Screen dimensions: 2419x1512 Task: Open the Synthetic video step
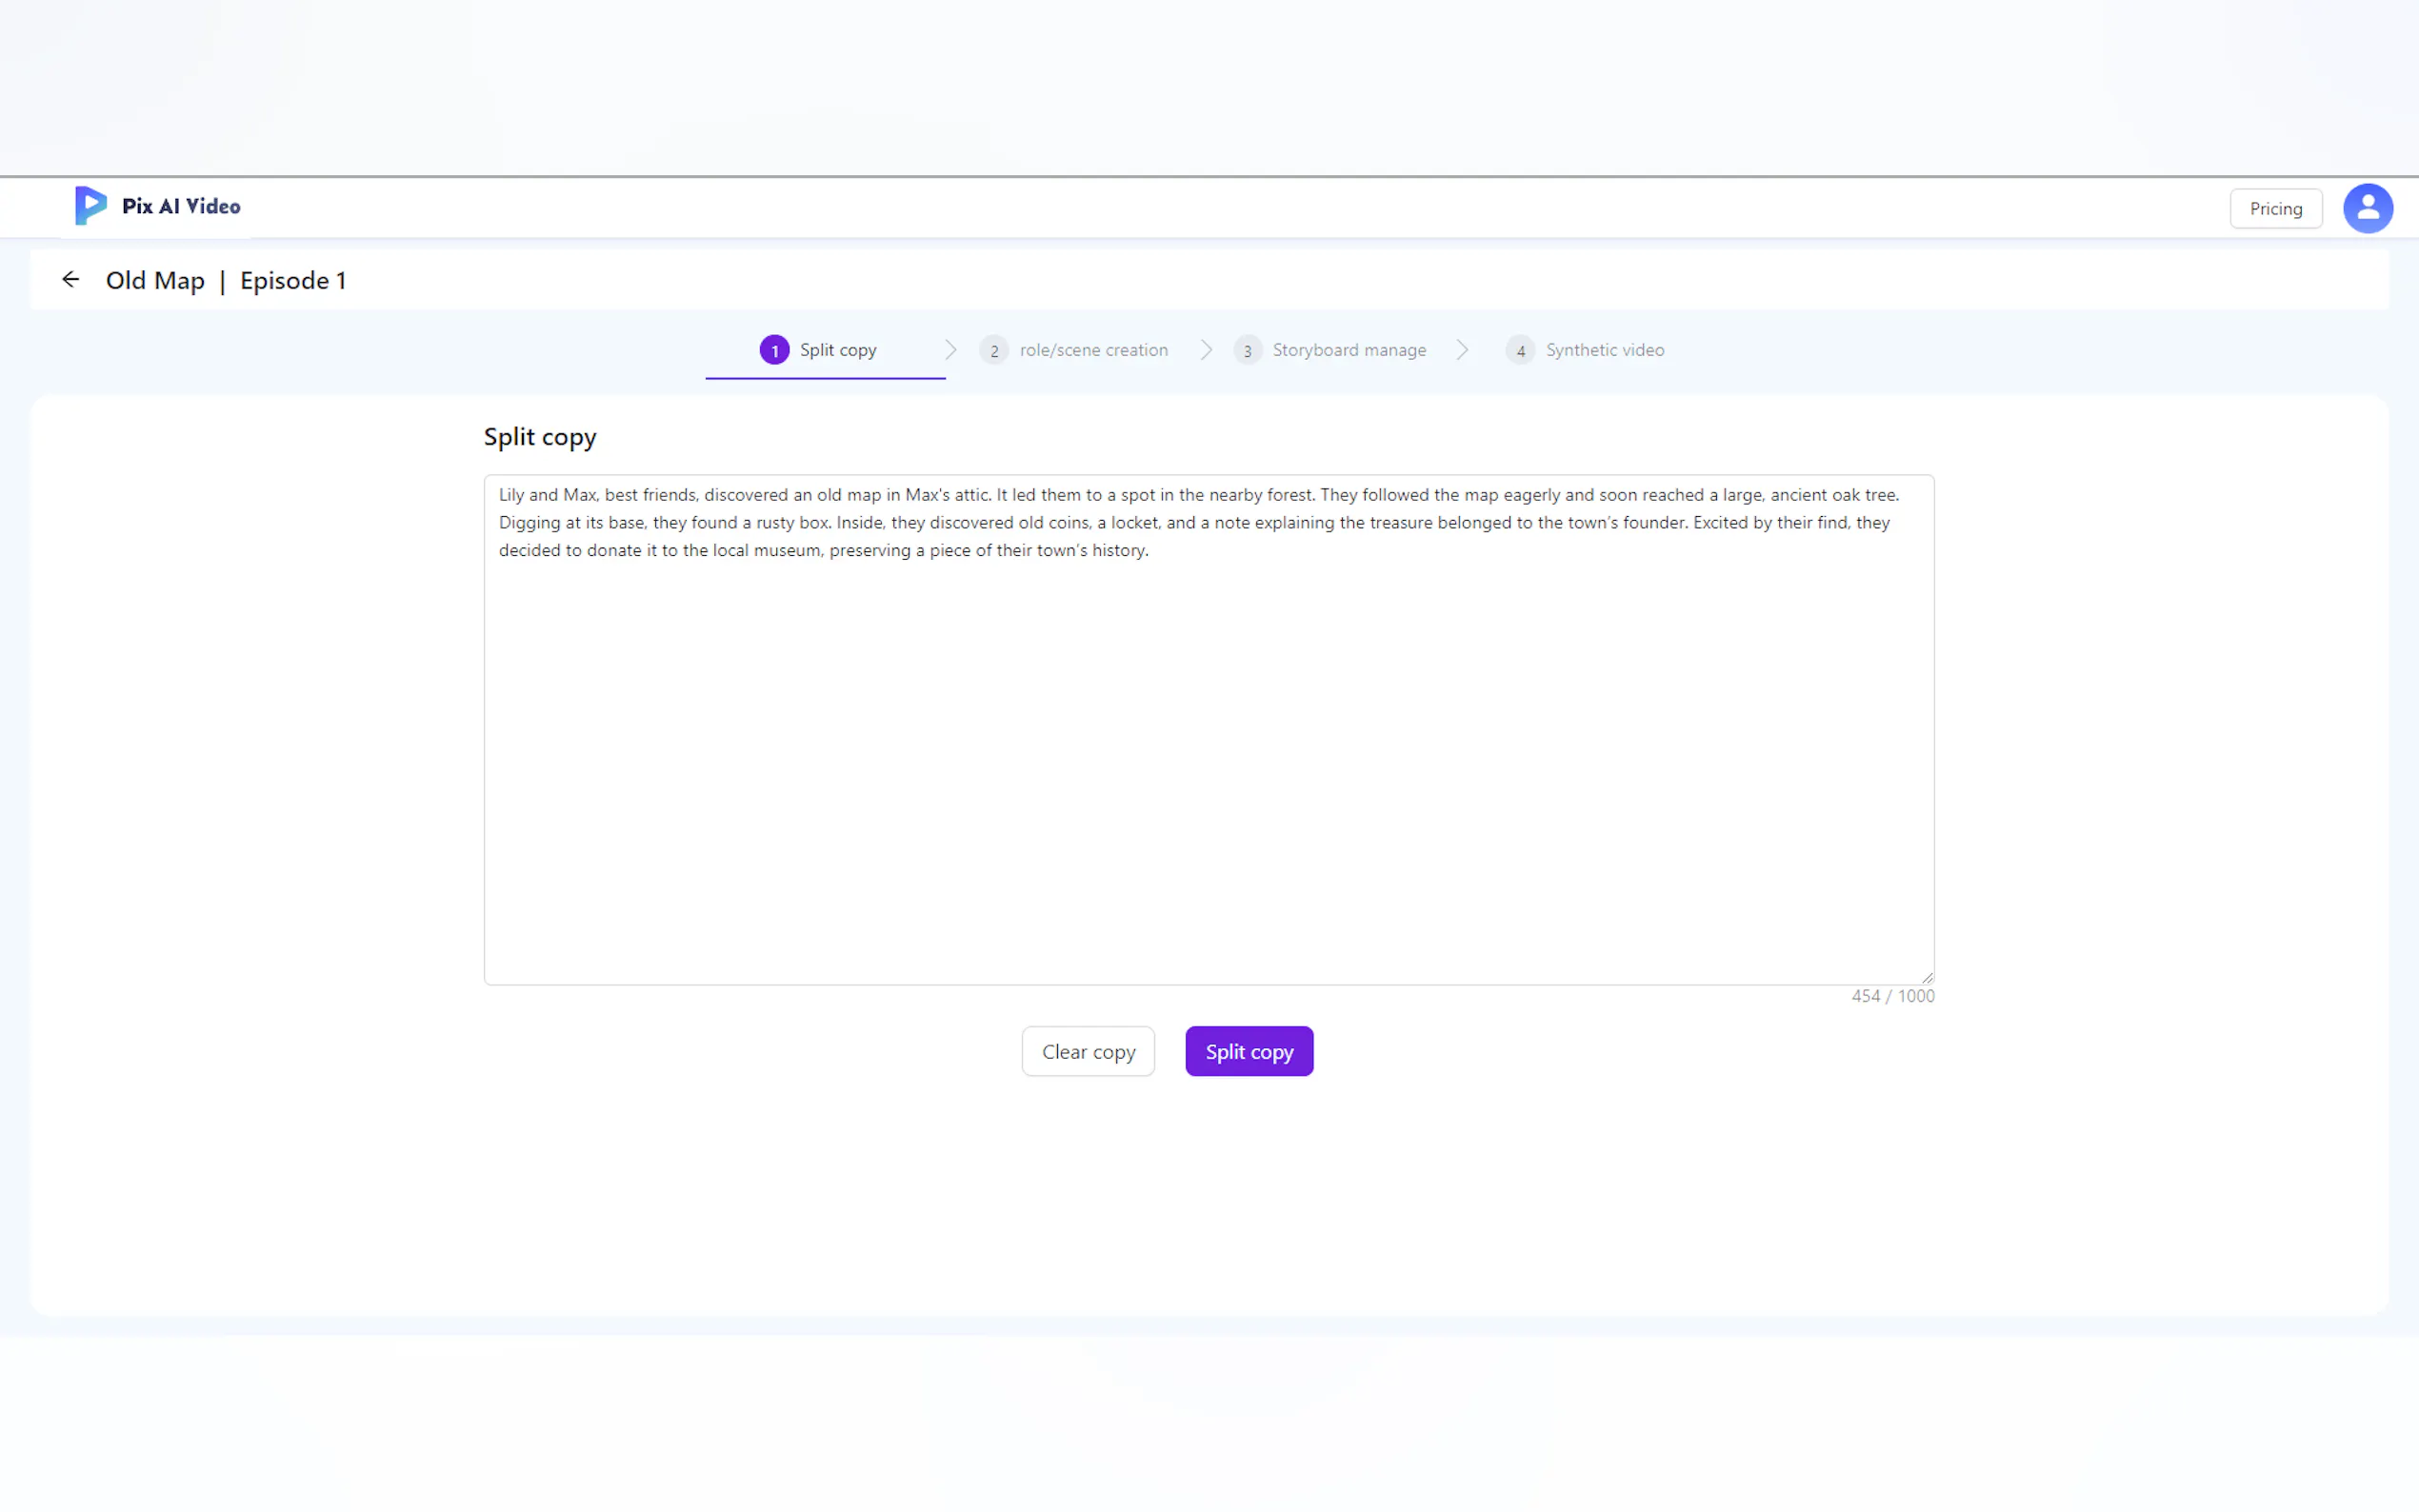1604,350
